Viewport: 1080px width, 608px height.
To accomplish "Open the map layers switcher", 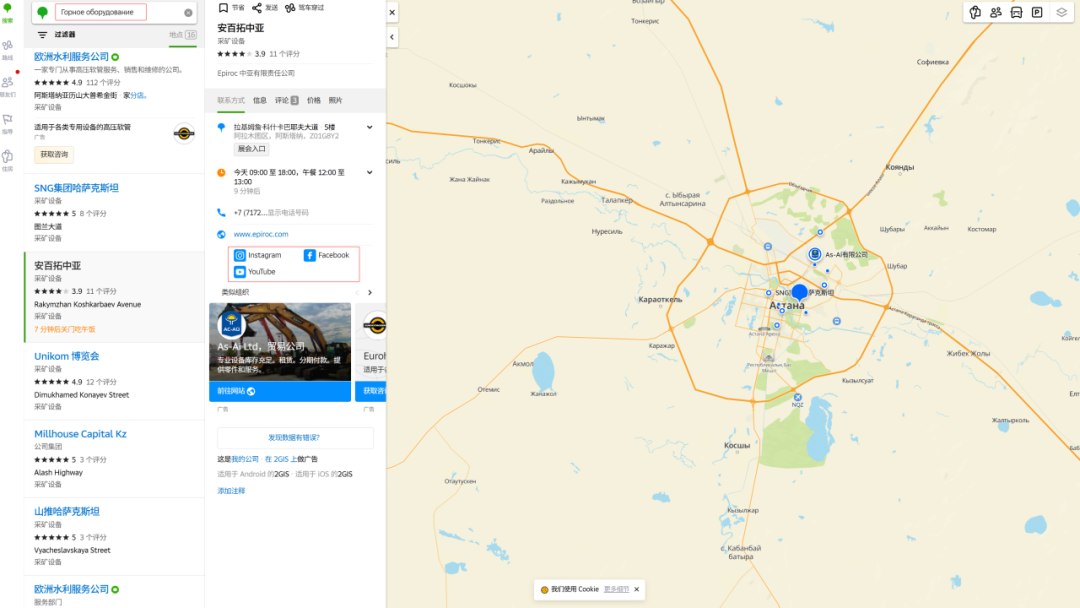I will tap(1061, 12).
